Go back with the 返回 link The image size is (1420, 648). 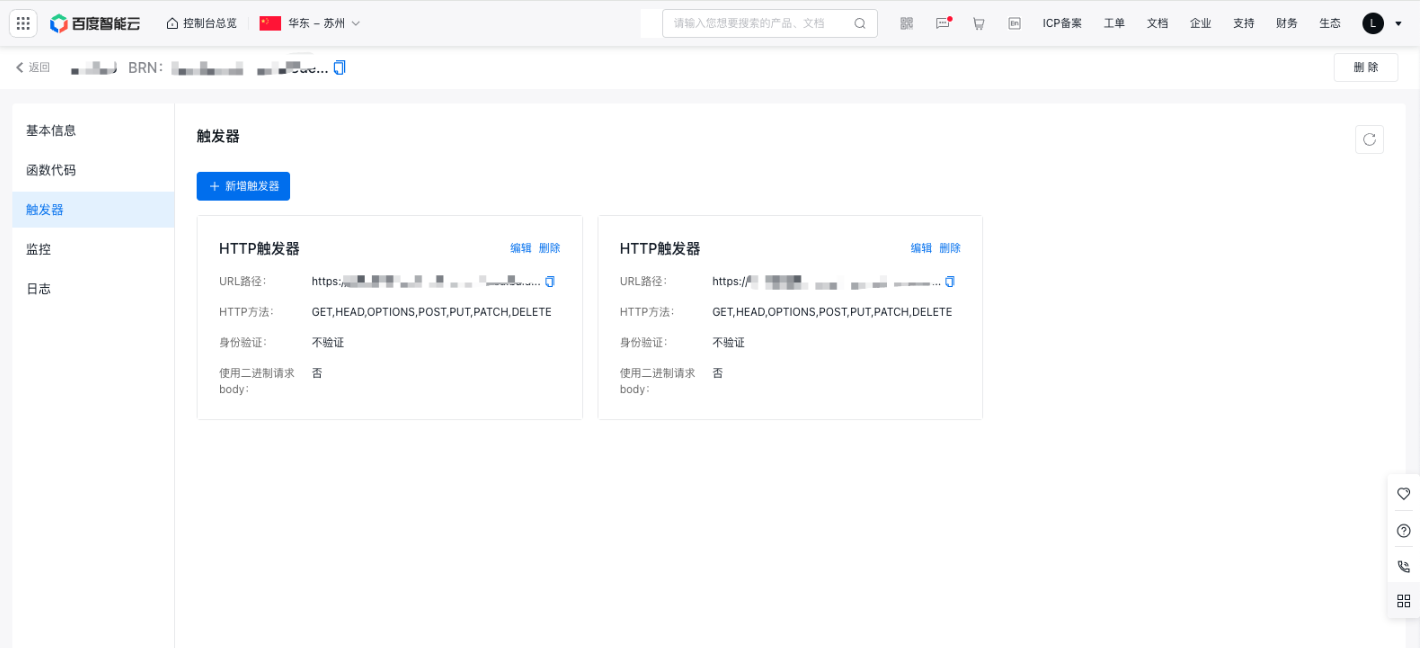[x=33, y=67]
